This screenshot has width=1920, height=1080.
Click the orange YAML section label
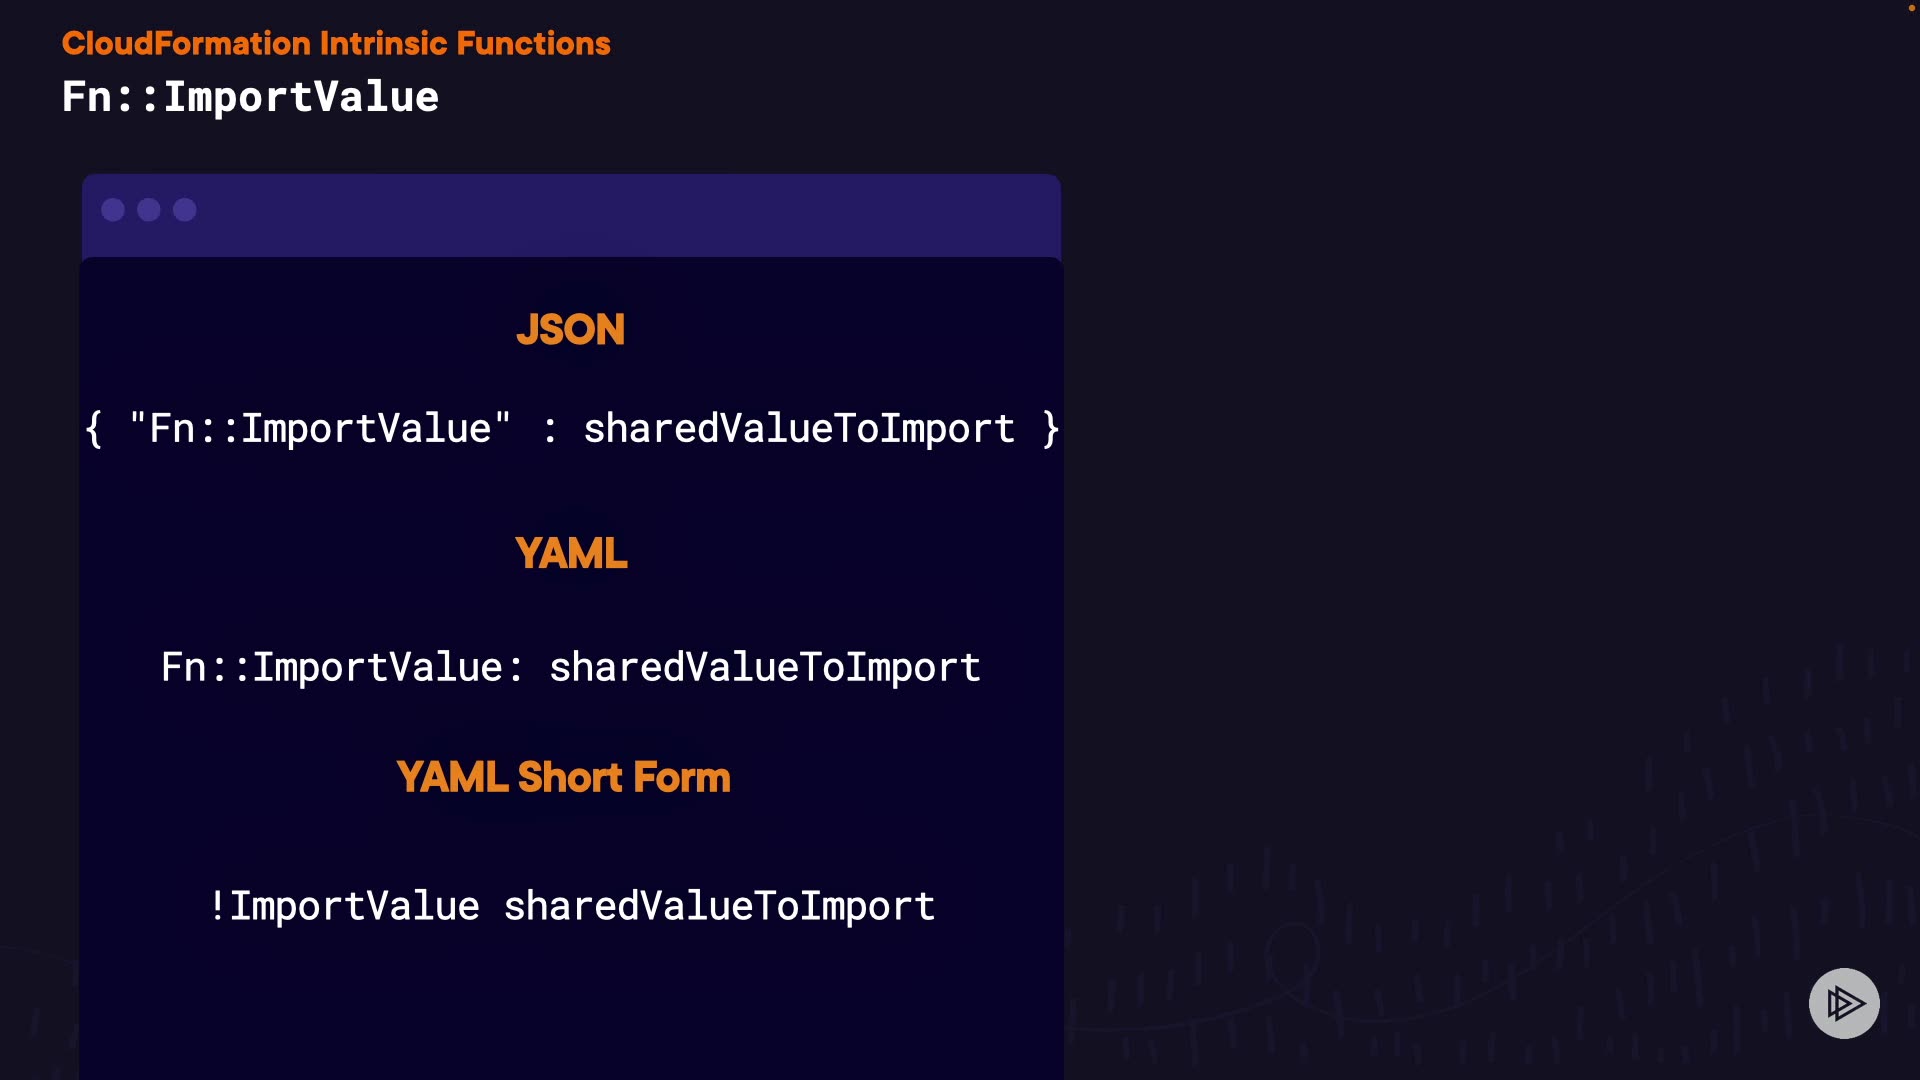click(x=571, y=553)
